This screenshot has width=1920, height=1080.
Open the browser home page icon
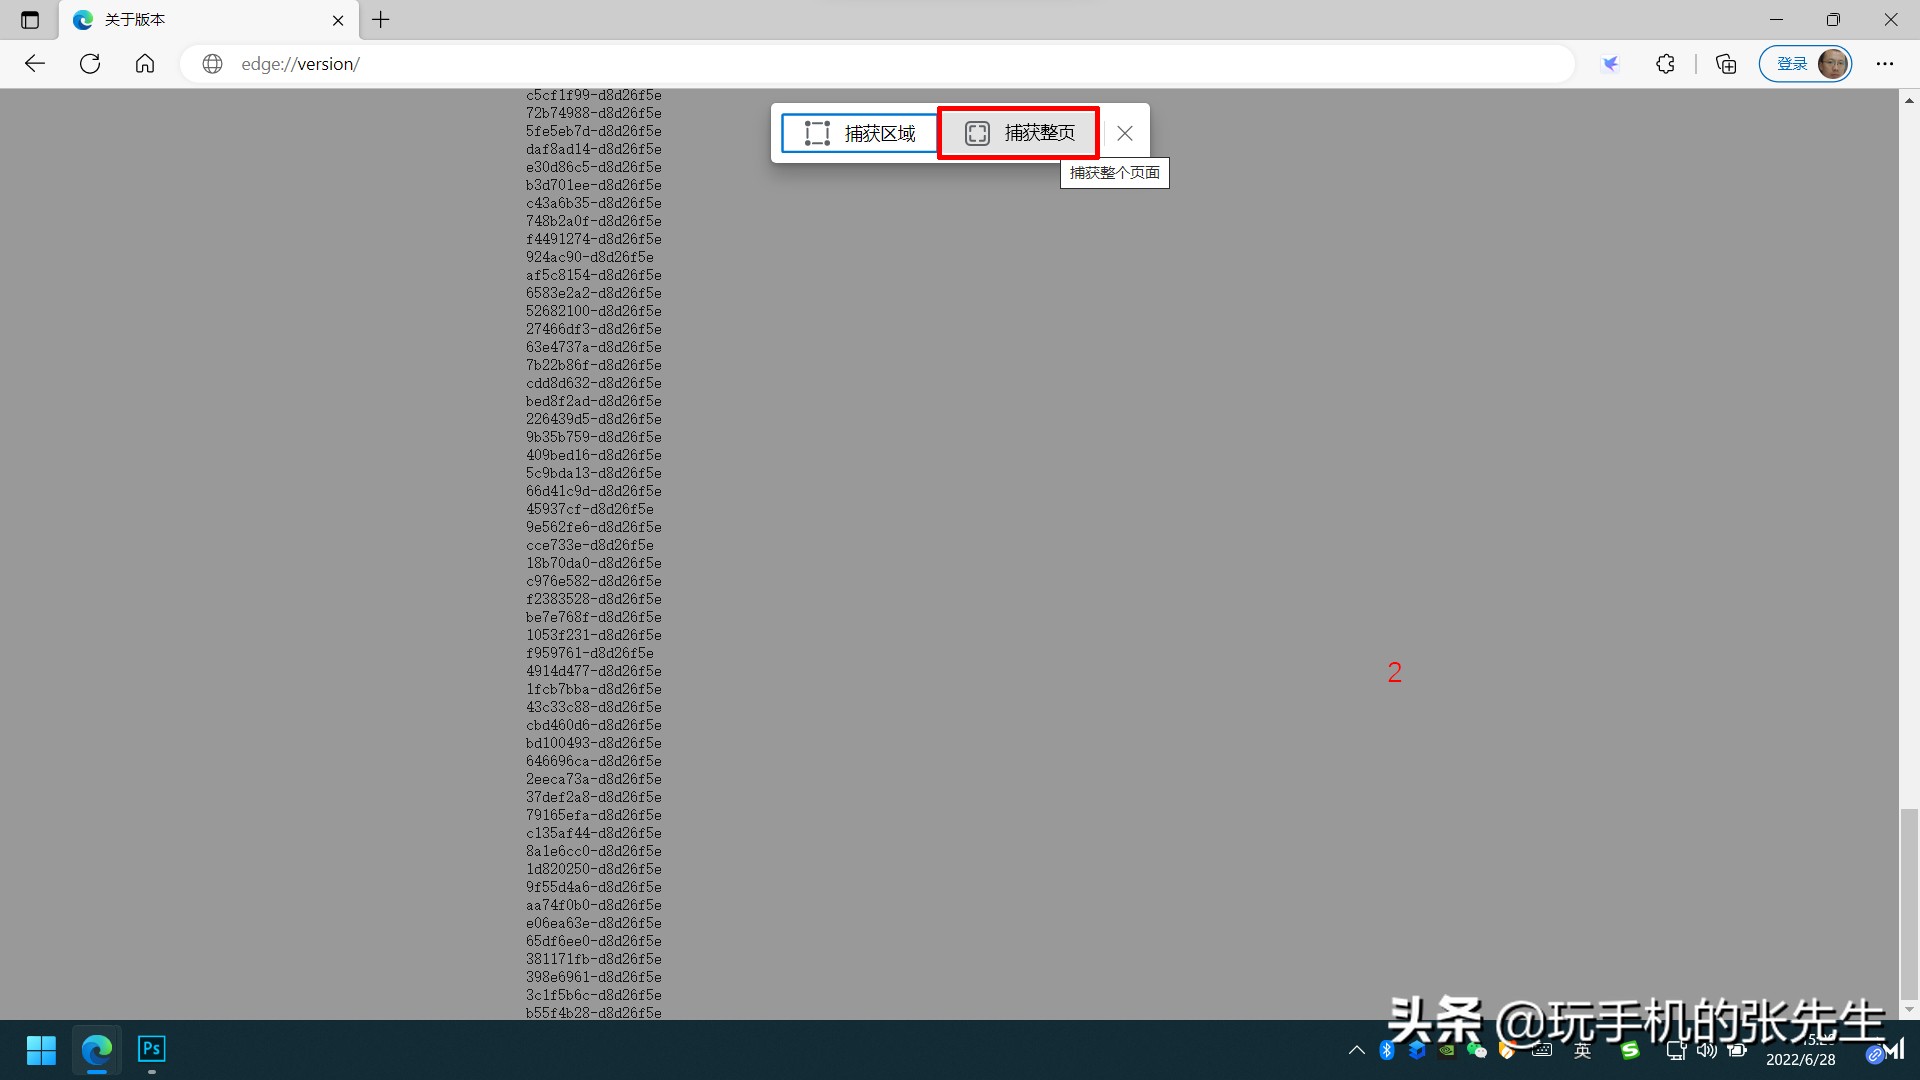point(145,64)
